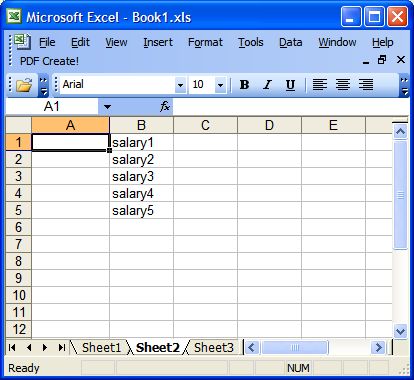This screenshot has height=380, width=414.
Task: Click the workbook minimize icon in menu bar
Action: coord(366,61)
